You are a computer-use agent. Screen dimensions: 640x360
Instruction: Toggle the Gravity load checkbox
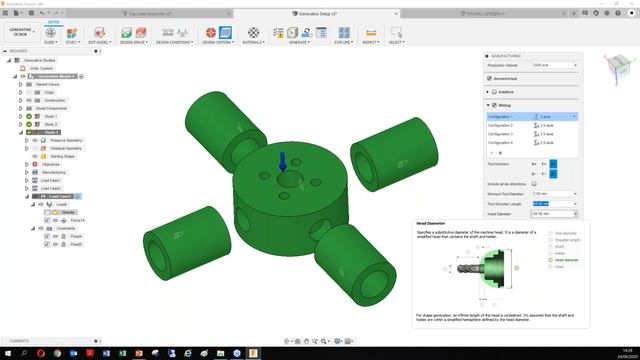coord(47,212)
